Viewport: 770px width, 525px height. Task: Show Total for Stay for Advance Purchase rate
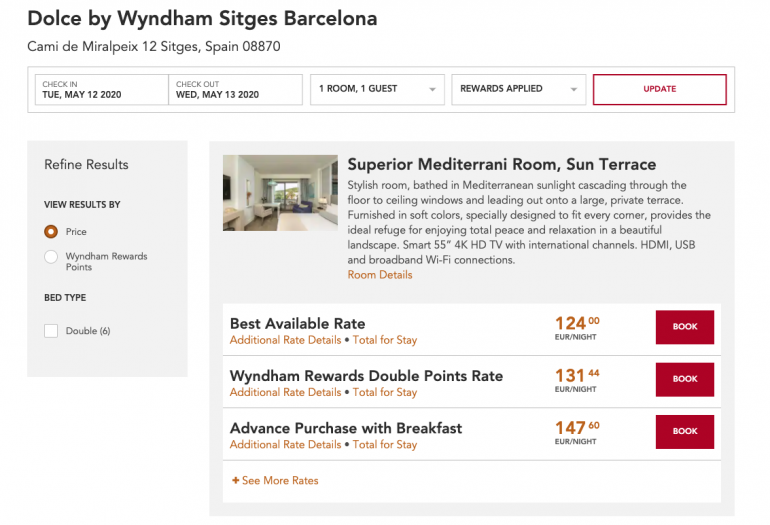click(385, 444)
